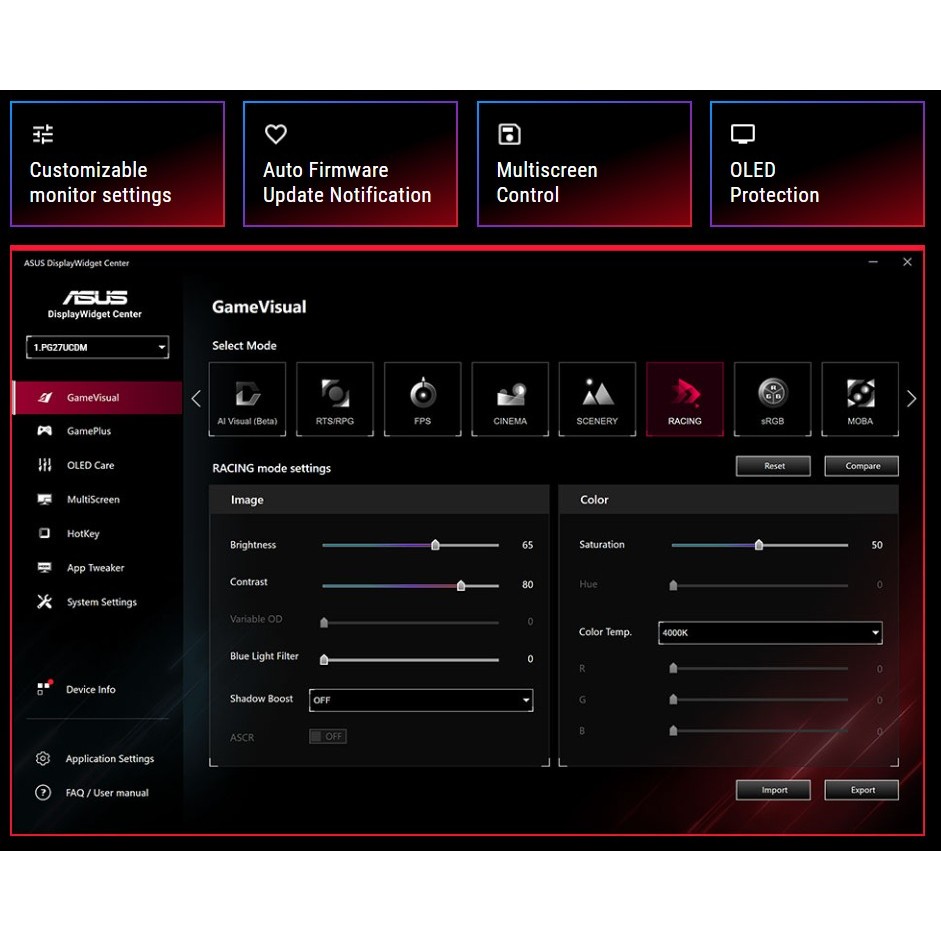Click the Export button

click(862, 790)
